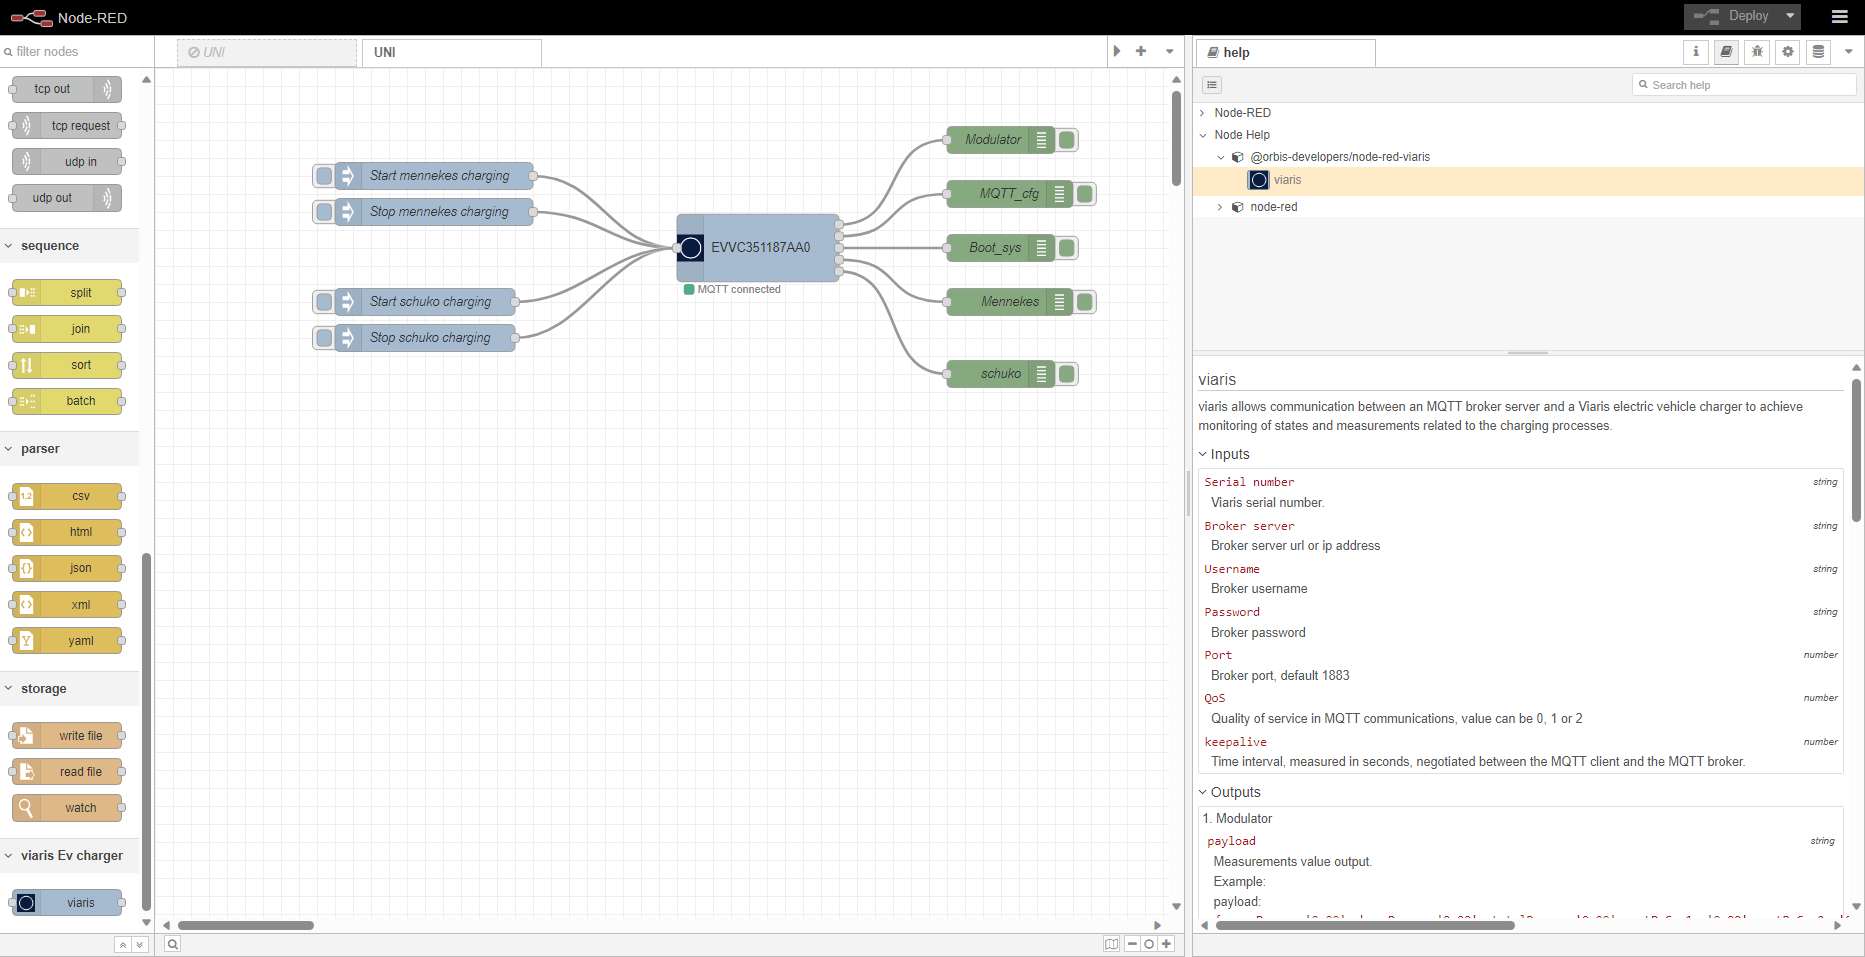Collapse the Outputs help section
1865x957 pixels.
(1230, 792)
